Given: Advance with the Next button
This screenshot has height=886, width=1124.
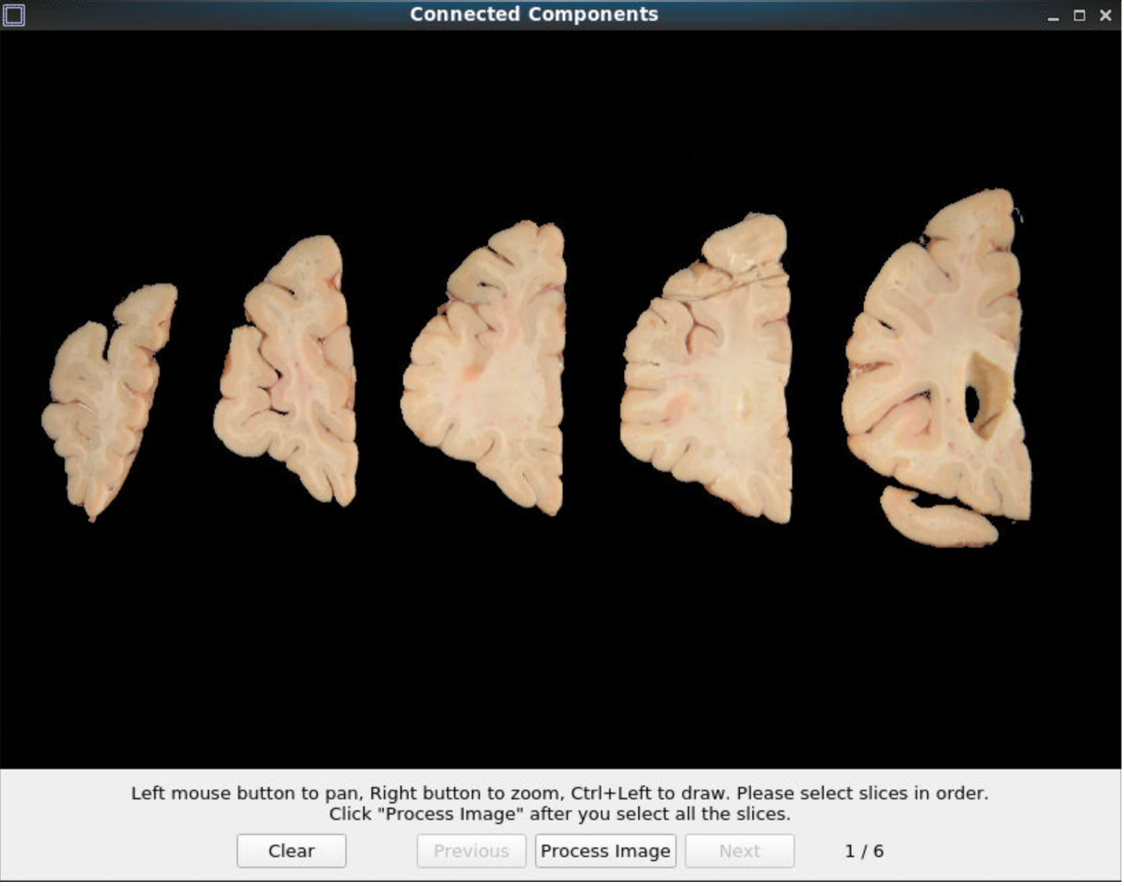Looking at the screenshot, I should [739, 851].
